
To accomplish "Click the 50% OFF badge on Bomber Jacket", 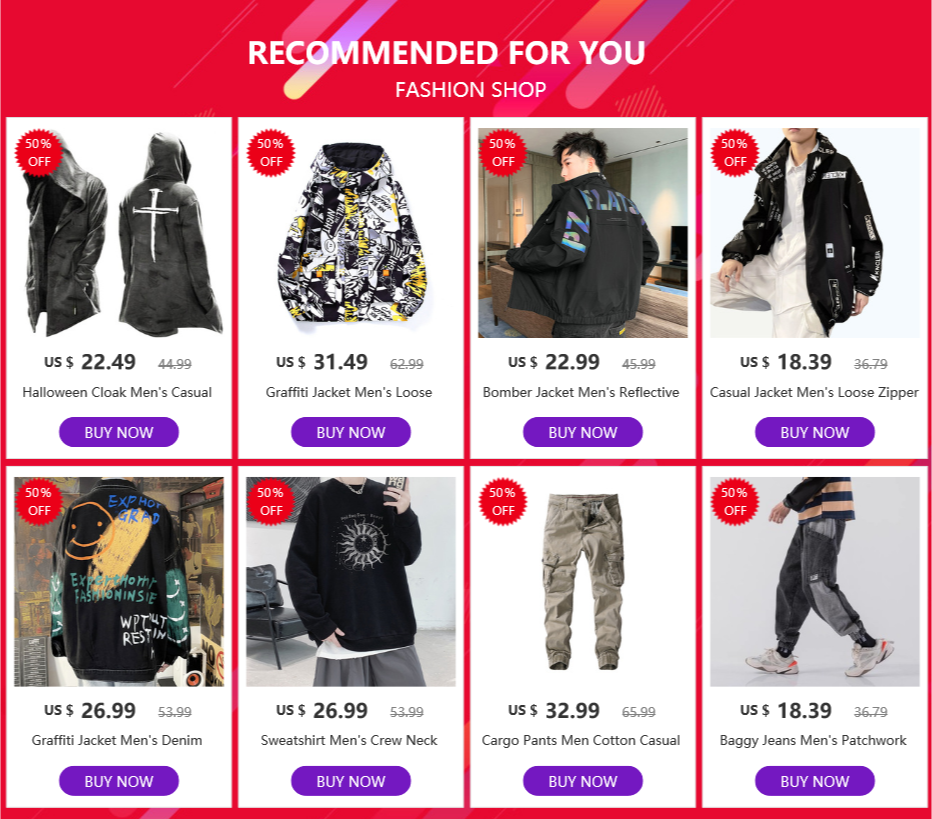I will pos(503,153).
